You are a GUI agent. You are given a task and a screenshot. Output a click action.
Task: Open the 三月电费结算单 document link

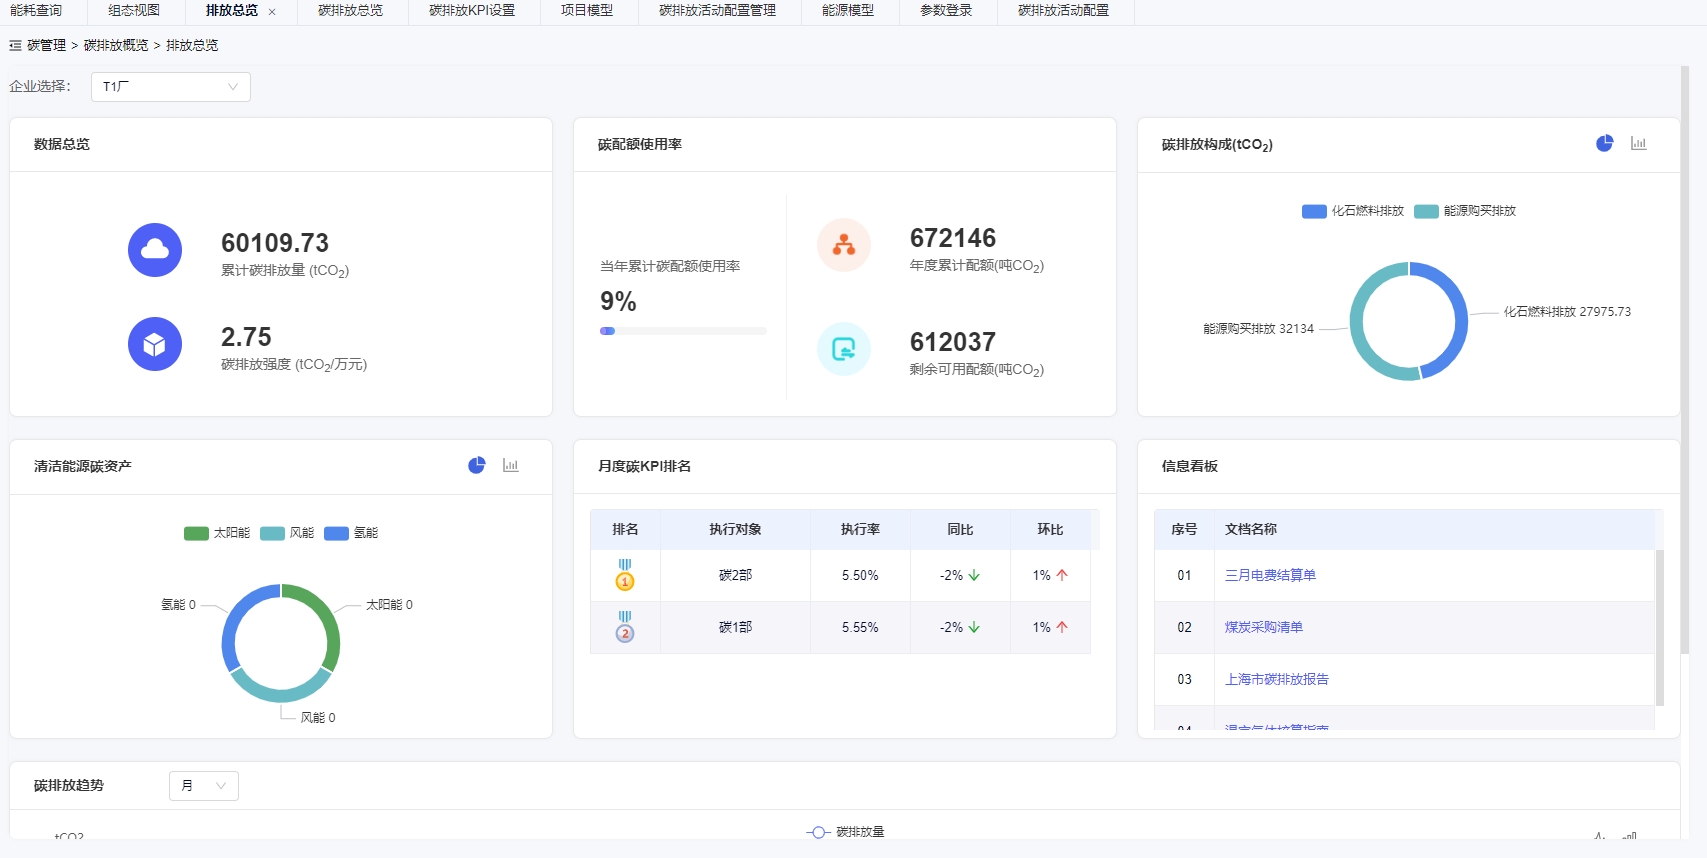point(1270,575)
